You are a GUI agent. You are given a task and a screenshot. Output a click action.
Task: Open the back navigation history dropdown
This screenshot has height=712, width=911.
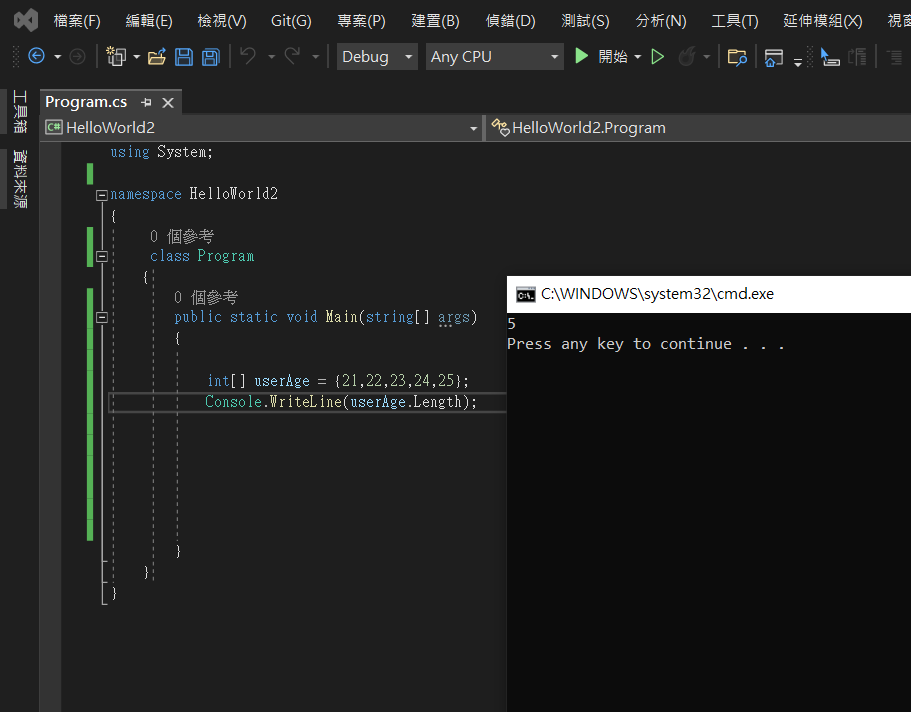click(x=58, y=57)
